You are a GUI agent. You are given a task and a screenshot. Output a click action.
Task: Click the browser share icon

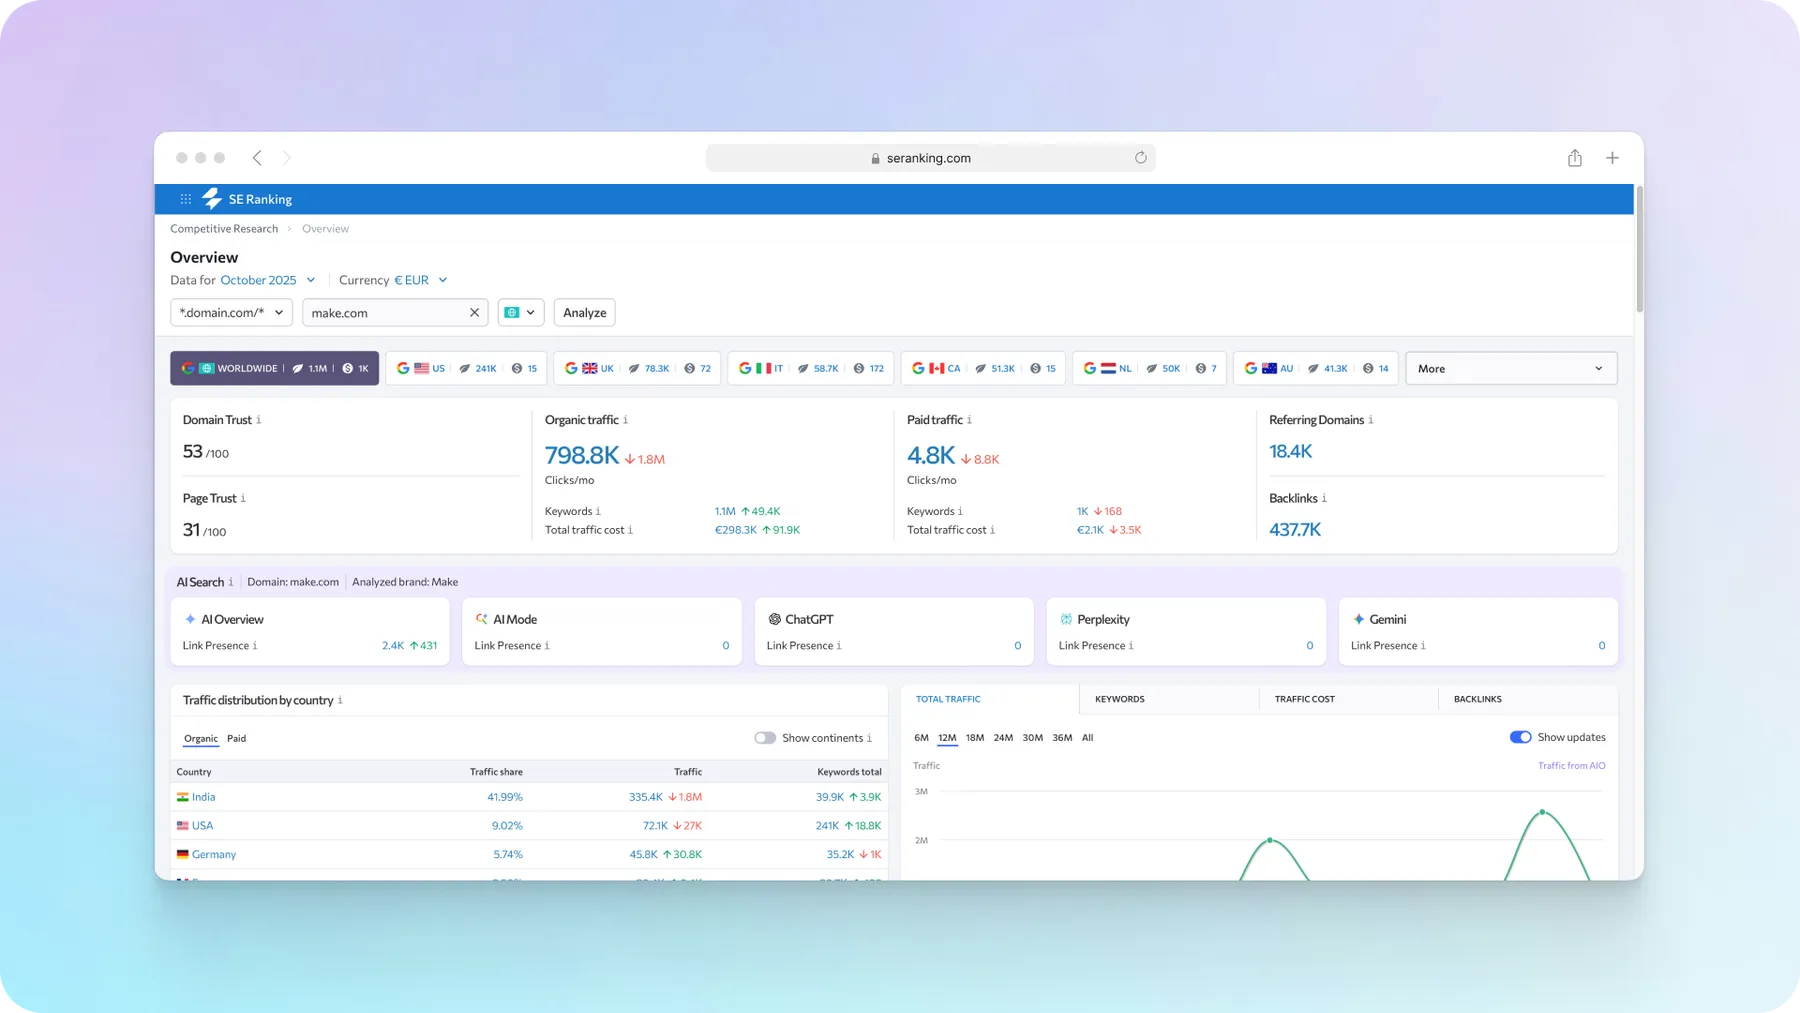pos(1574,158)
